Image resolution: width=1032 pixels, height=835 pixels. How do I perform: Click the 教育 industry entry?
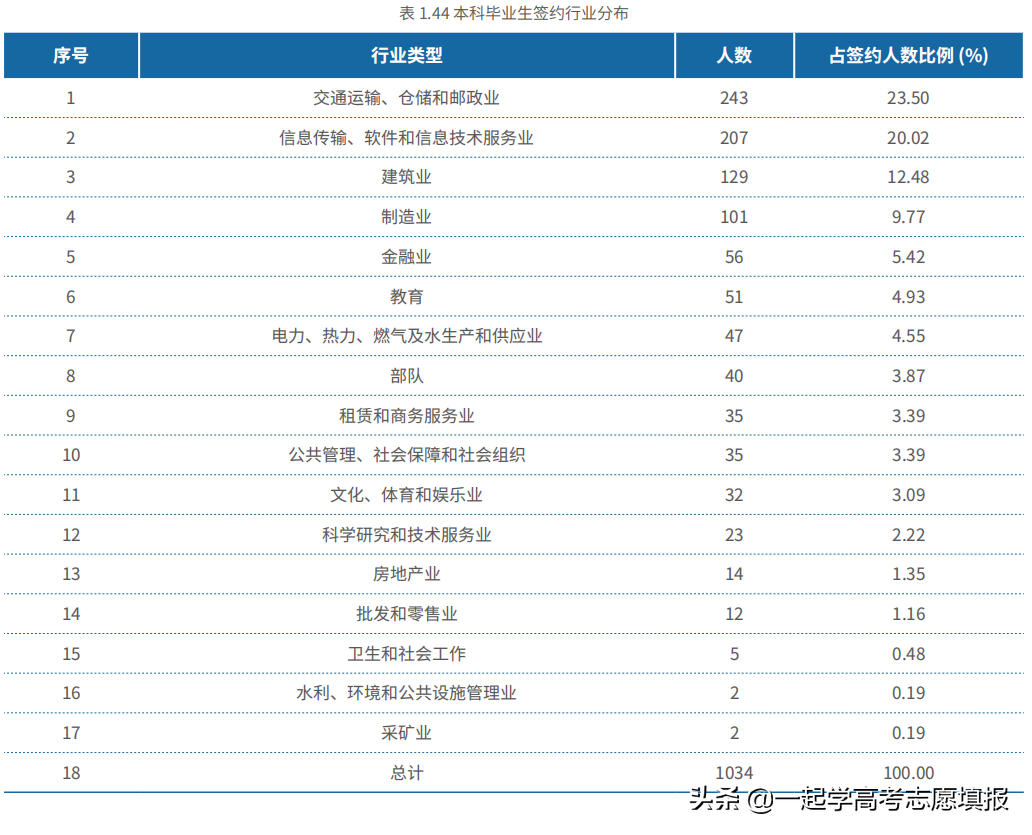(406, 296)
